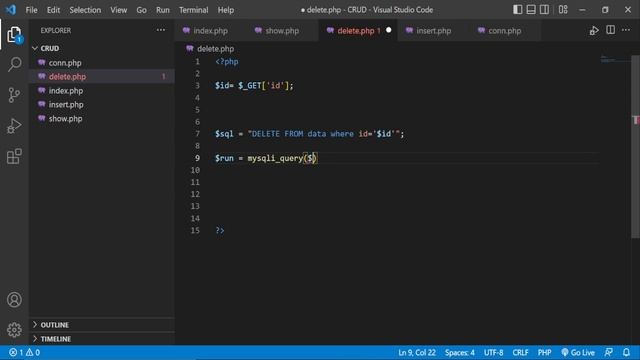Change language mode via PHP
Image resolution: width=640 pixels, height=360 pixels.
point(544,353)
